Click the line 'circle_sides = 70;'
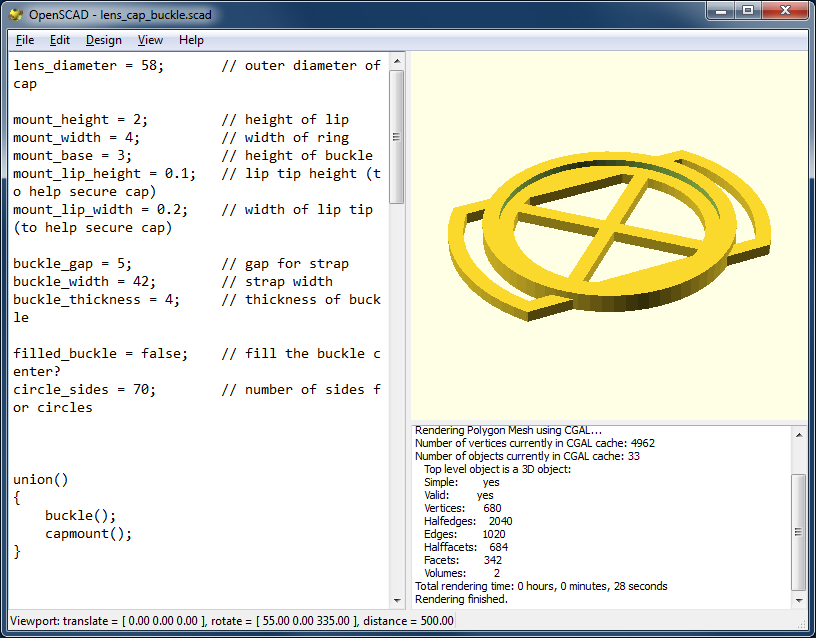The image size is (816, 638). [x=84, y=390]
